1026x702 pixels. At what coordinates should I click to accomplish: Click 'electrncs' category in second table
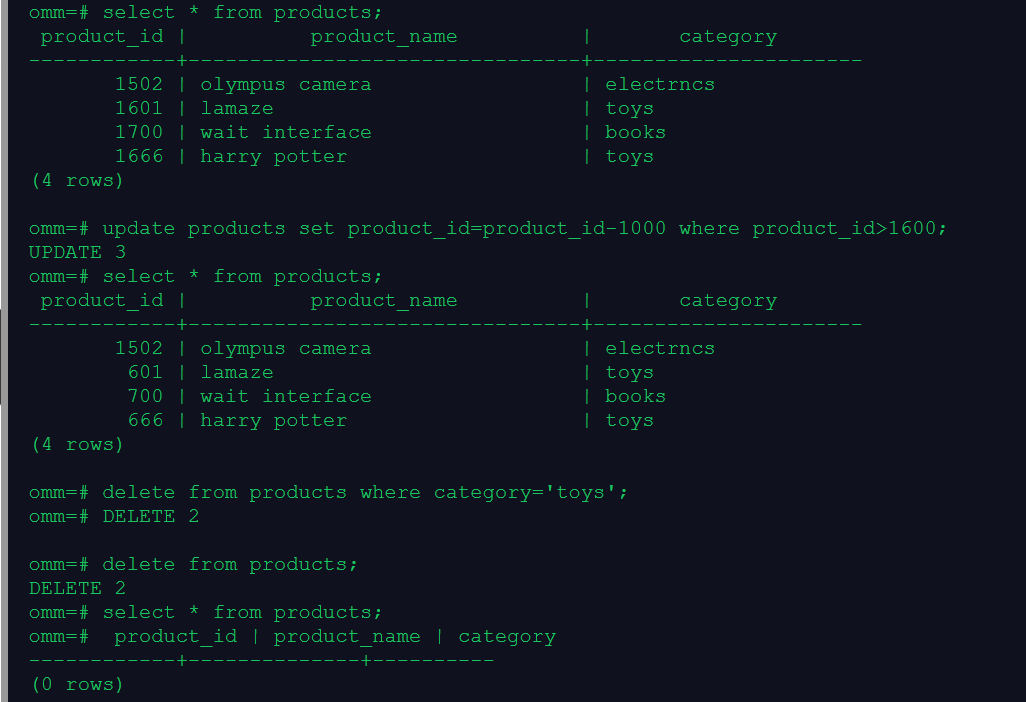(660, 349)
